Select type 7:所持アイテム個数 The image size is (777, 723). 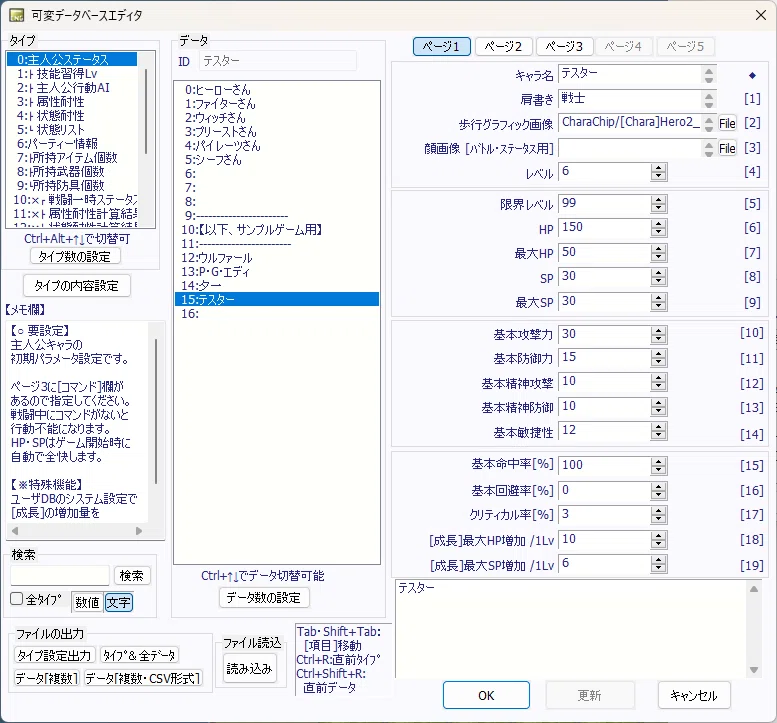(x=72, y=158)
